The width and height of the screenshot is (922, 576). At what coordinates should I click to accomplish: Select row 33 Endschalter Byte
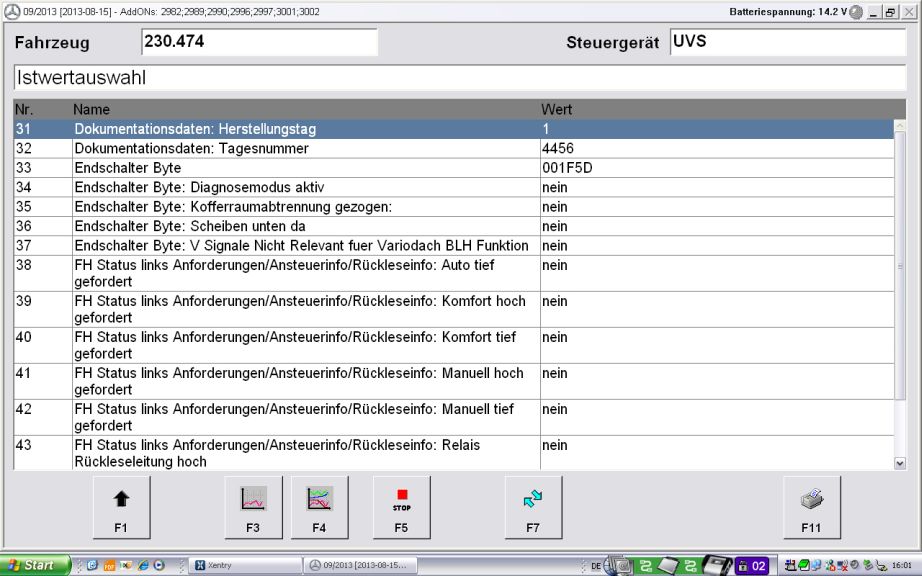(x=454, y=168)
